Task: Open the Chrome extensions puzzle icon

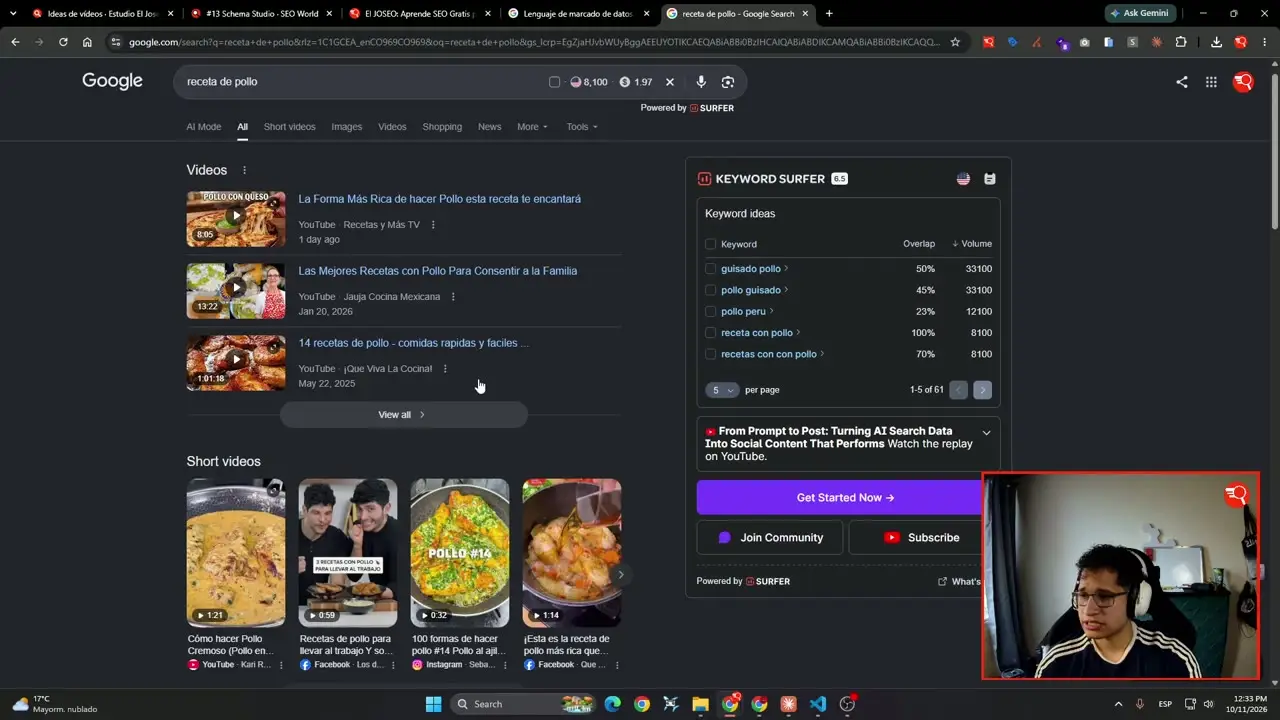Action: coord(1181,42)
